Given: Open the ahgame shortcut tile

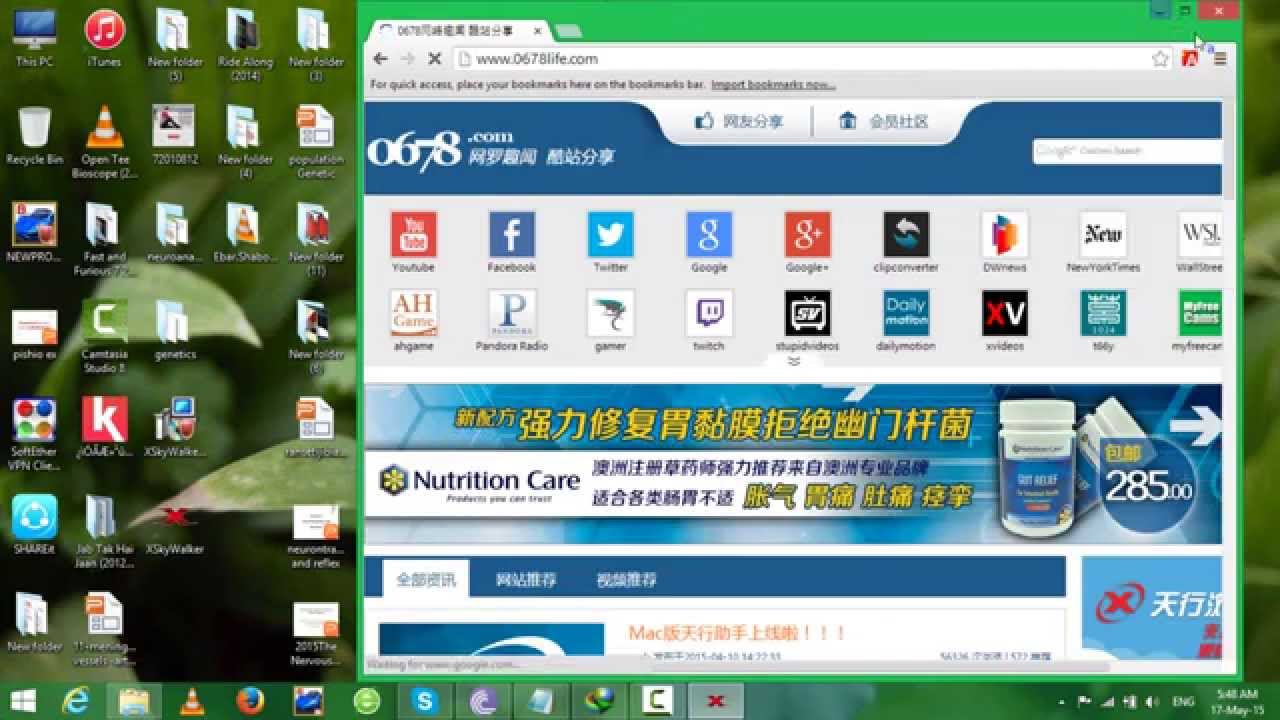Looking at the screenshot, I should pyautogui.click(x=413, y=321).
